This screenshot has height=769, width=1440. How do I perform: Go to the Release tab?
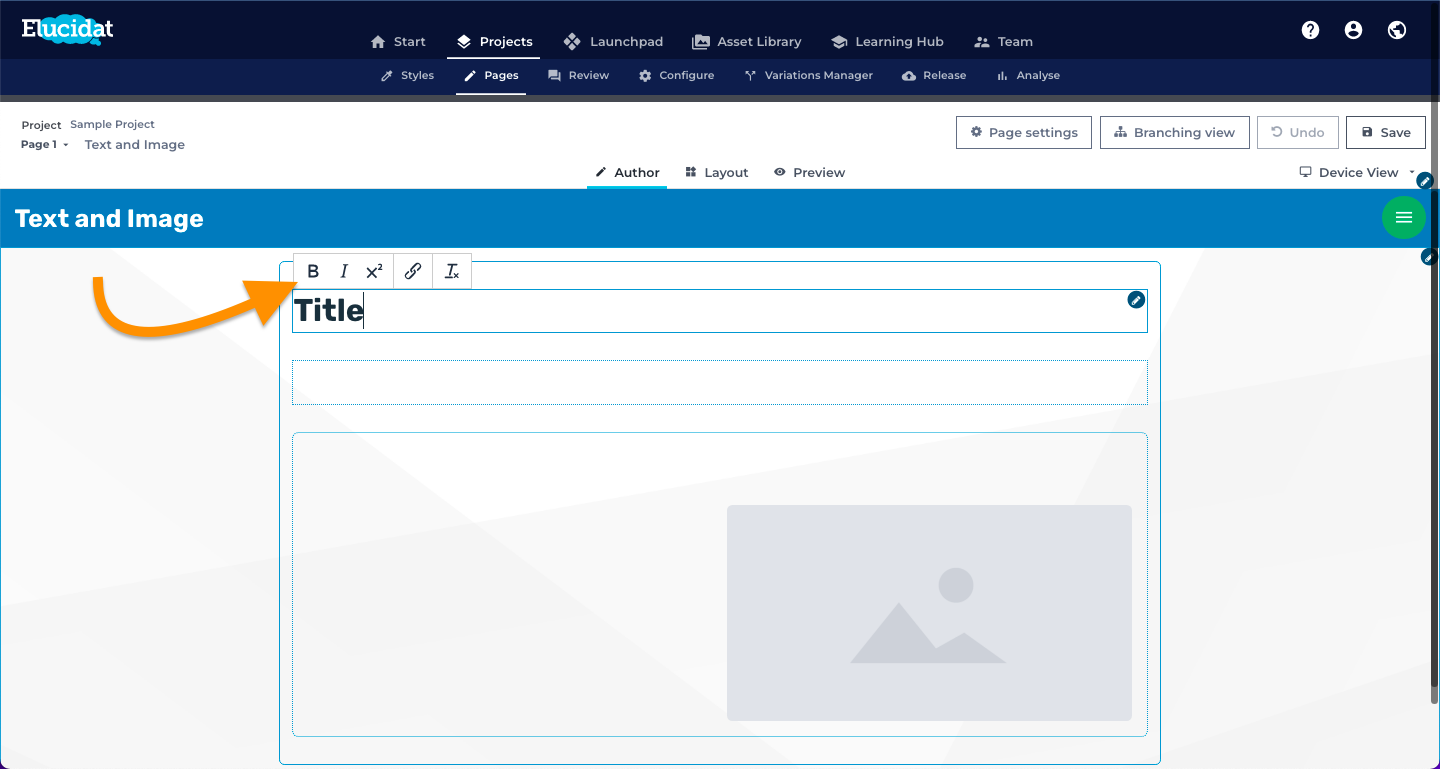pos(934,75)
